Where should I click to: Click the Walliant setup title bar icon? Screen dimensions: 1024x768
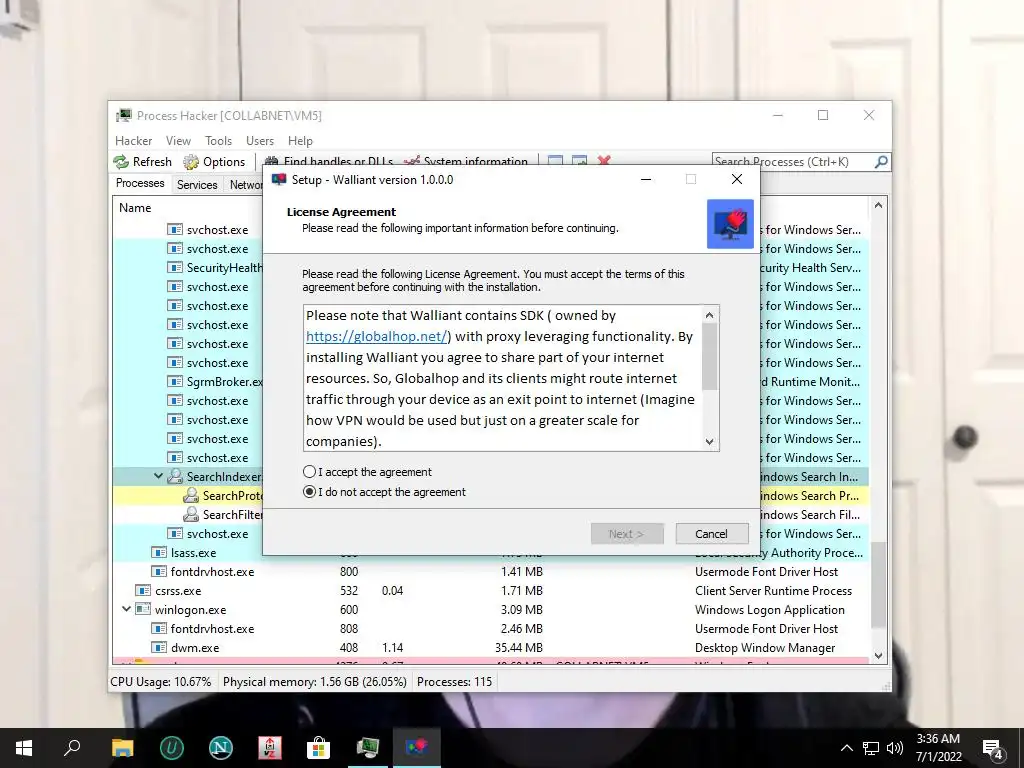[x=279, y=180]
